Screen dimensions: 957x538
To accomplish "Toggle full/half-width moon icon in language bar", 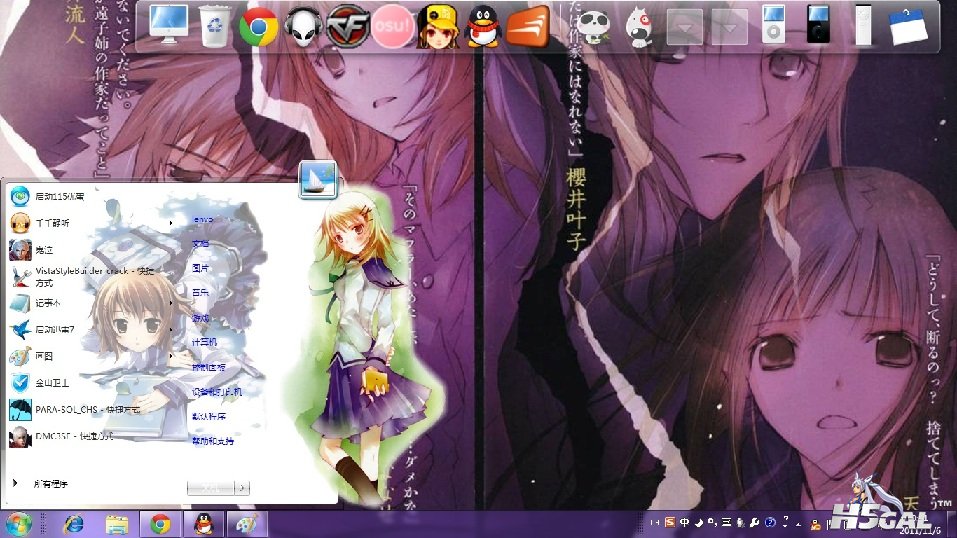I will pos(699,522).
